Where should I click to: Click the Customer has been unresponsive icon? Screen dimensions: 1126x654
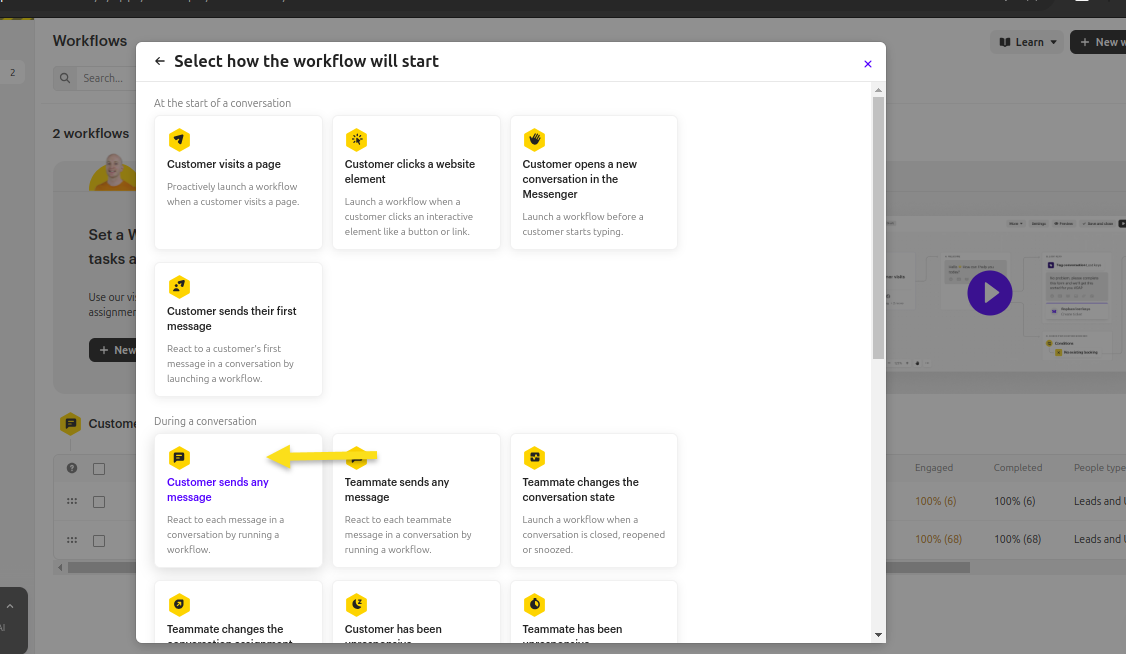[x=356, y=604]
